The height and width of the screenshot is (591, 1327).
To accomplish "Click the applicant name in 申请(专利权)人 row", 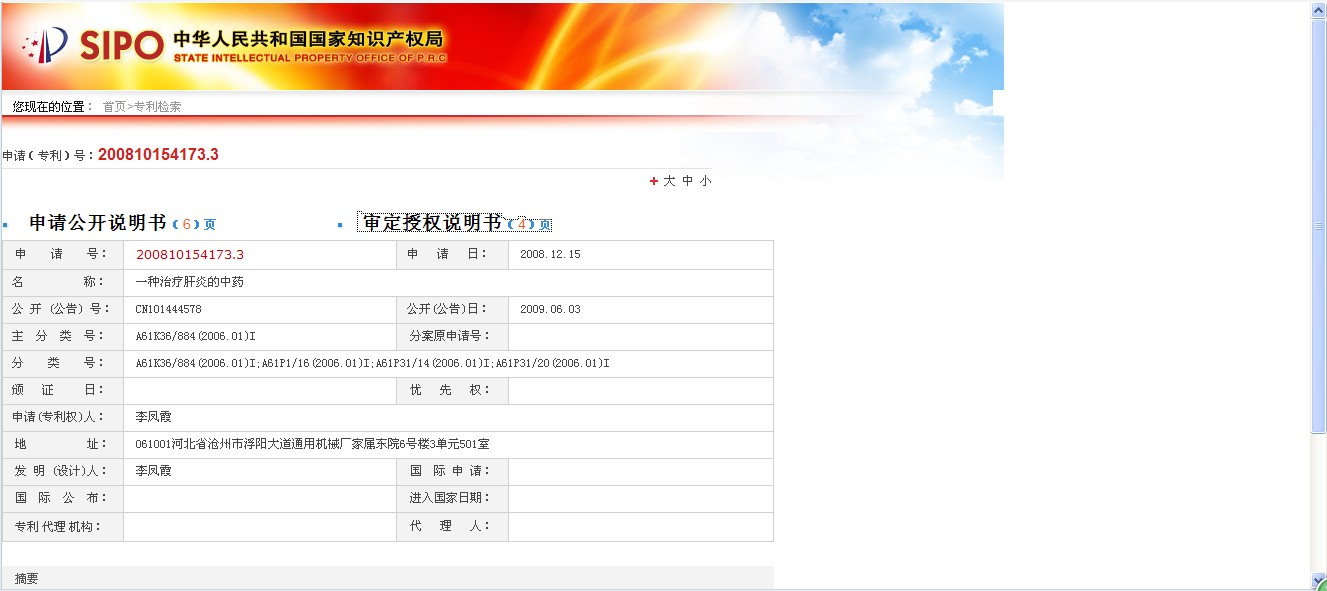I will [x=154, y=417].
